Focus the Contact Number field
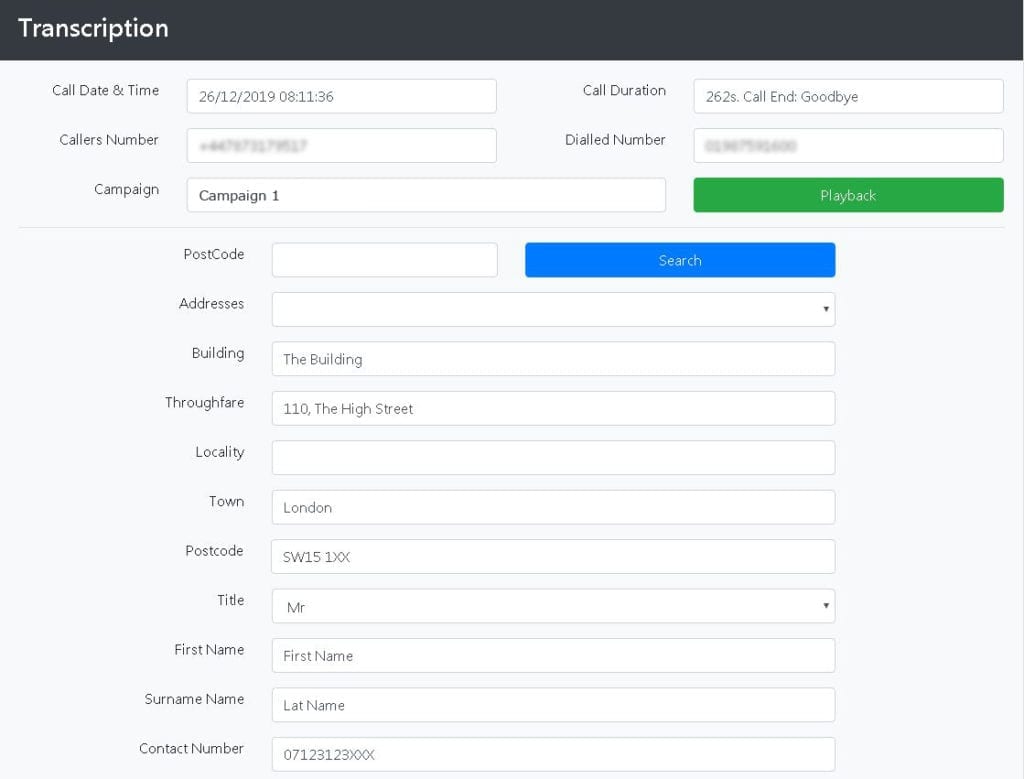Screen dimensions: 1024x779 pyautogui.click(x=552, y=754)
